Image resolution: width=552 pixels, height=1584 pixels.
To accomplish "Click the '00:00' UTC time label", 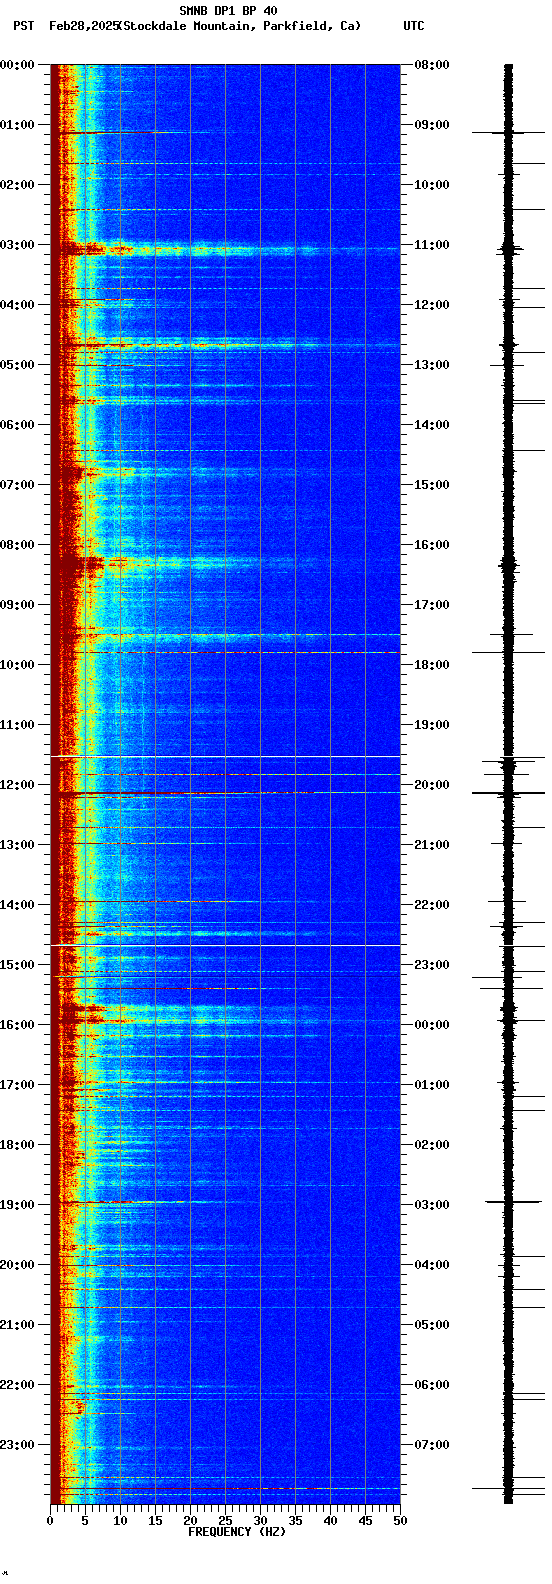I will [x=432, y=1025].
